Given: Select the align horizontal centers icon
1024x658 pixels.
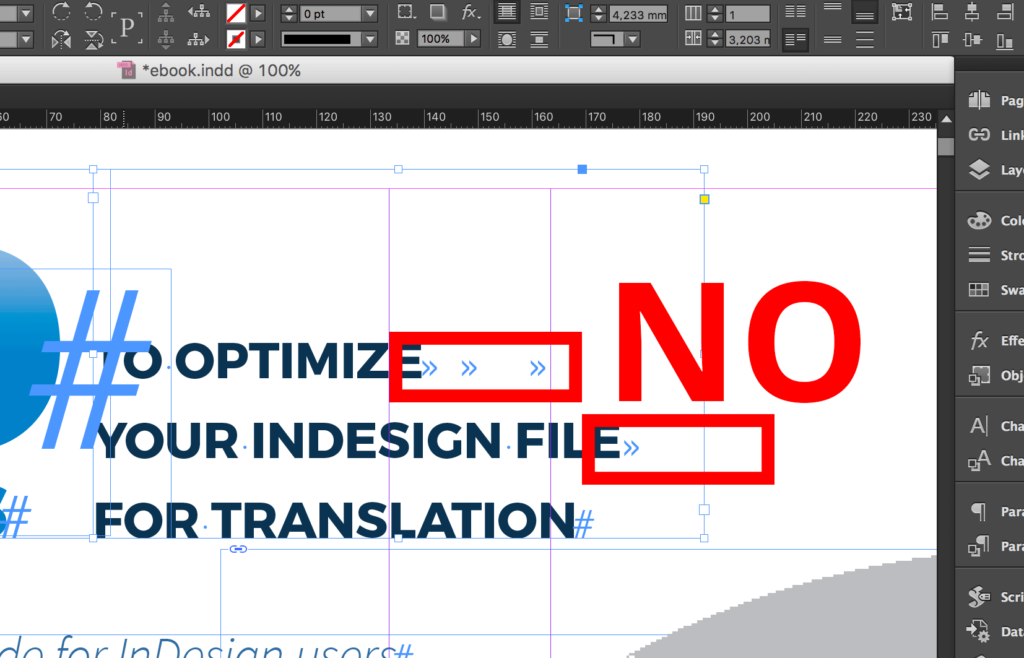Looking at the screenshot, I should [x=972, y=13].
